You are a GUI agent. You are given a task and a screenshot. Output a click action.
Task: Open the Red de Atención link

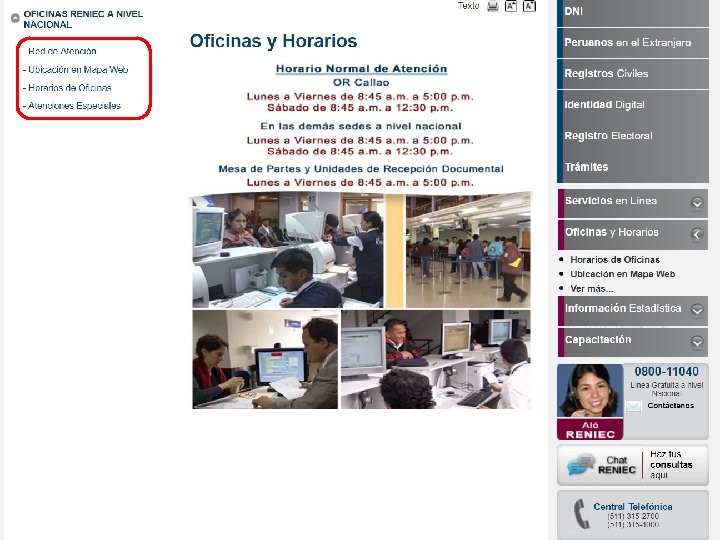62,51
